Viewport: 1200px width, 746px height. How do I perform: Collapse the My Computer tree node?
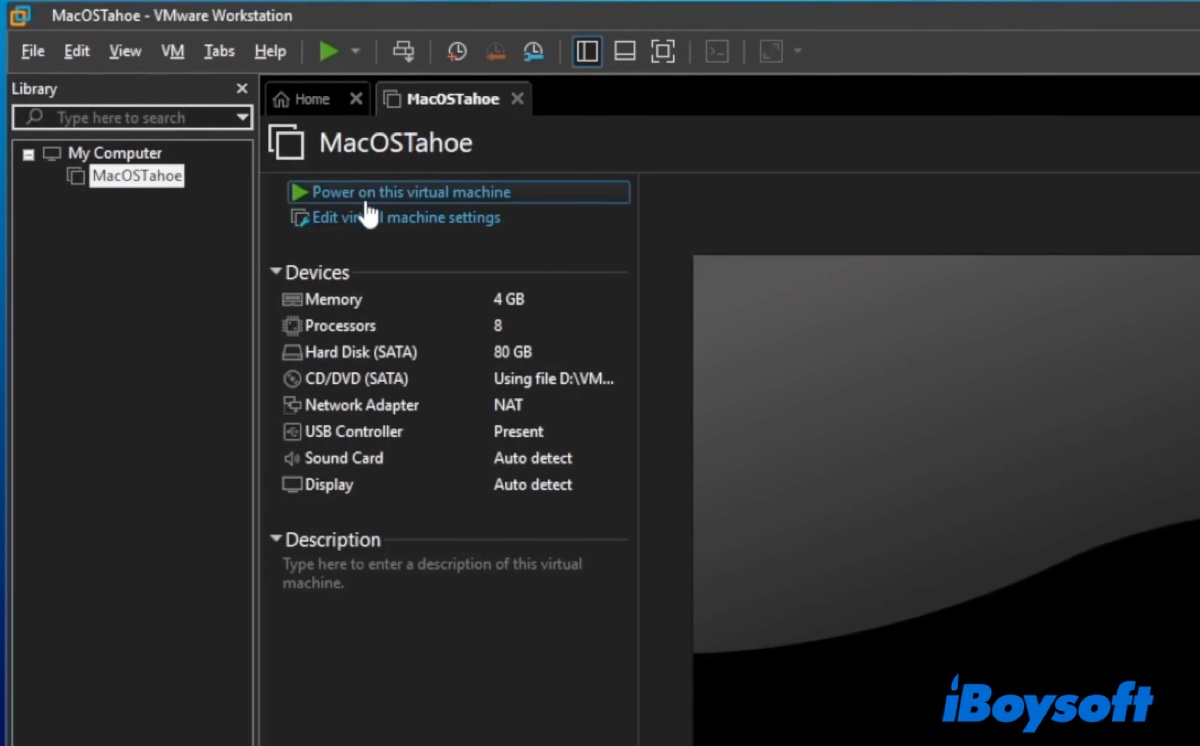coord(28,154)
